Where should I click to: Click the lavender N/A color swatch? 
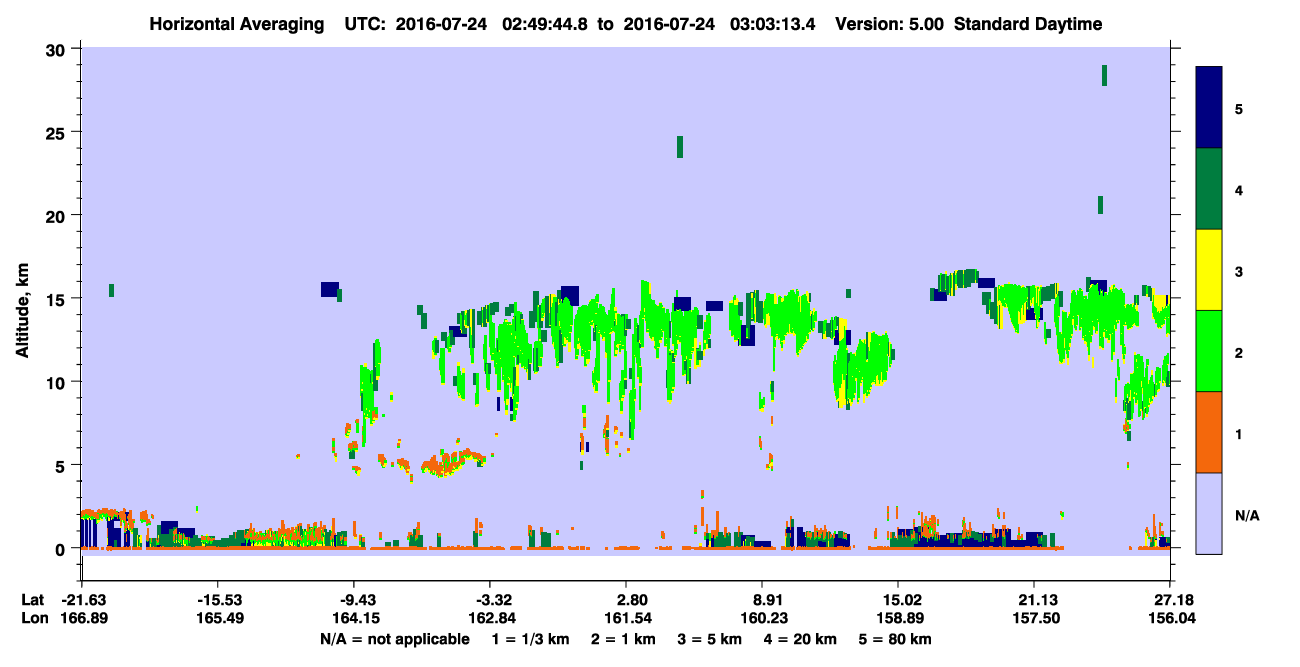coord(1209,513)
